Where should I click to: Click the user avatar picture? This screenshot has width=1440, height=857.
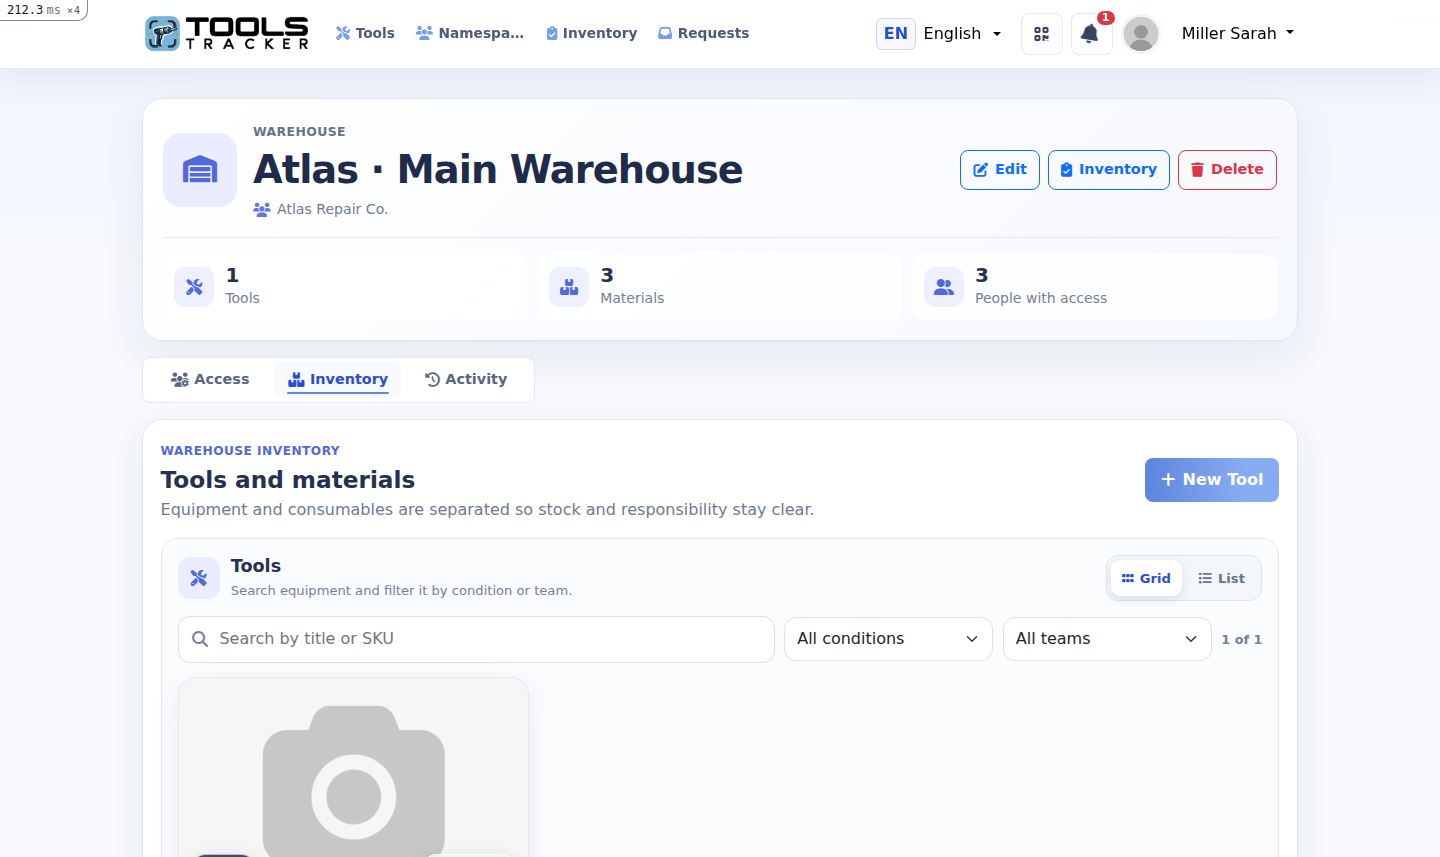tap(1141, 34)
